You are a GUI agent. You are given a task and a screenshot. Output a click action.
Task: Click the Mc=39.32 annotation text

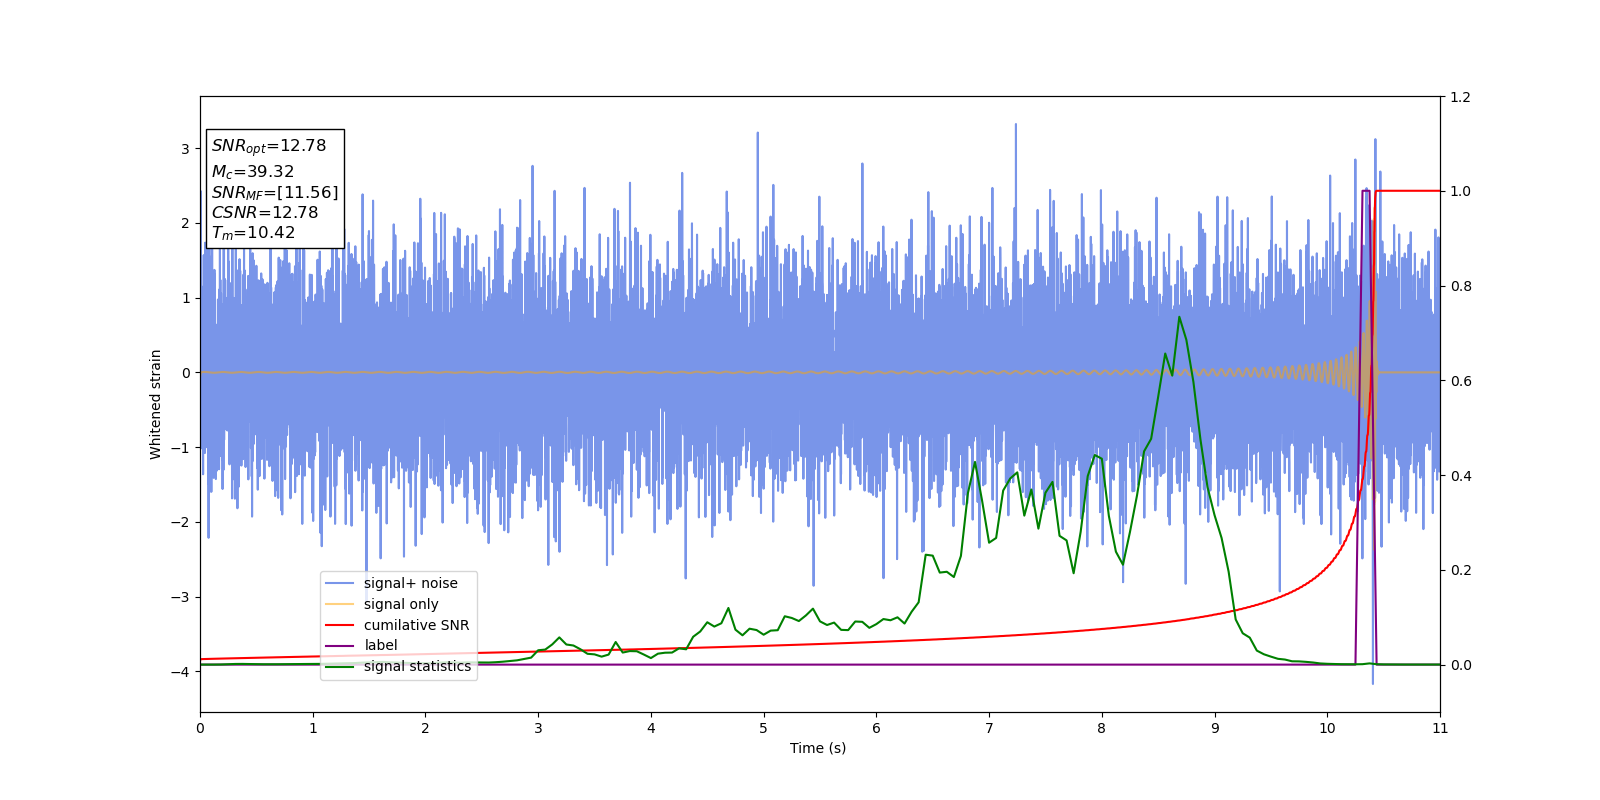pyautogui.click(x=253, y=172)
